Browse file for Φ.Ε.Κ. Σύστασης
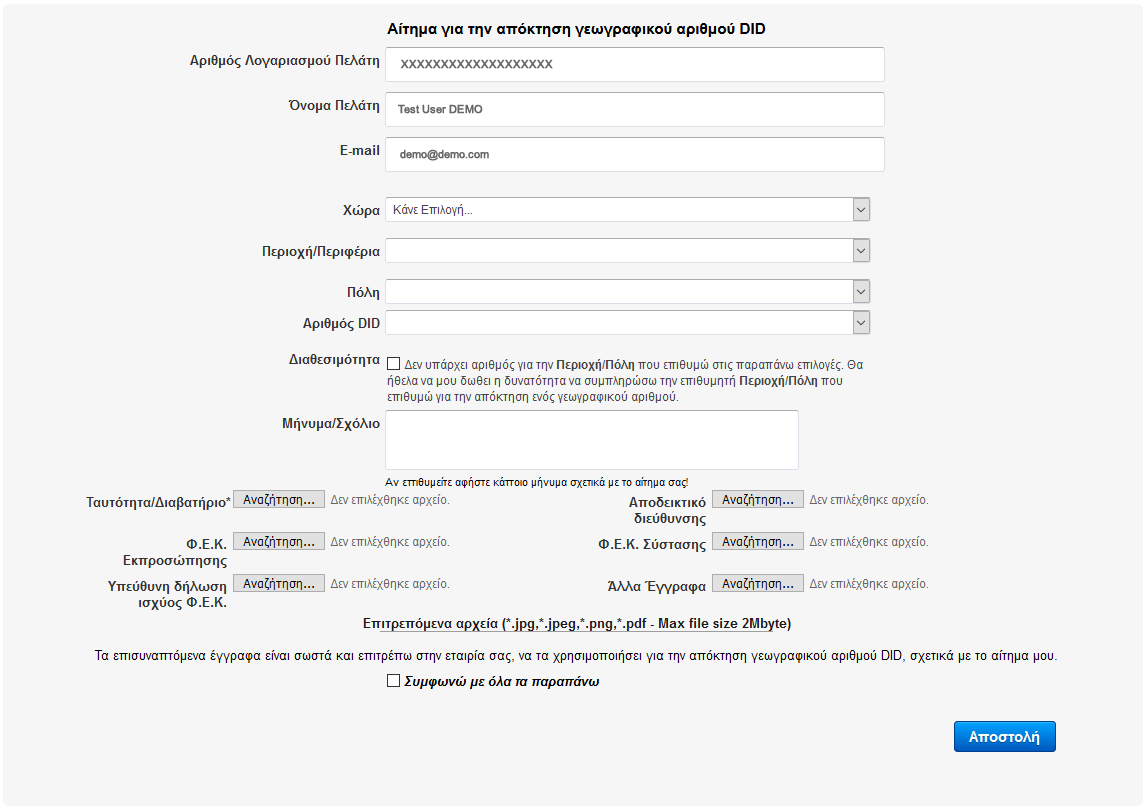 (x=757, y=542)
